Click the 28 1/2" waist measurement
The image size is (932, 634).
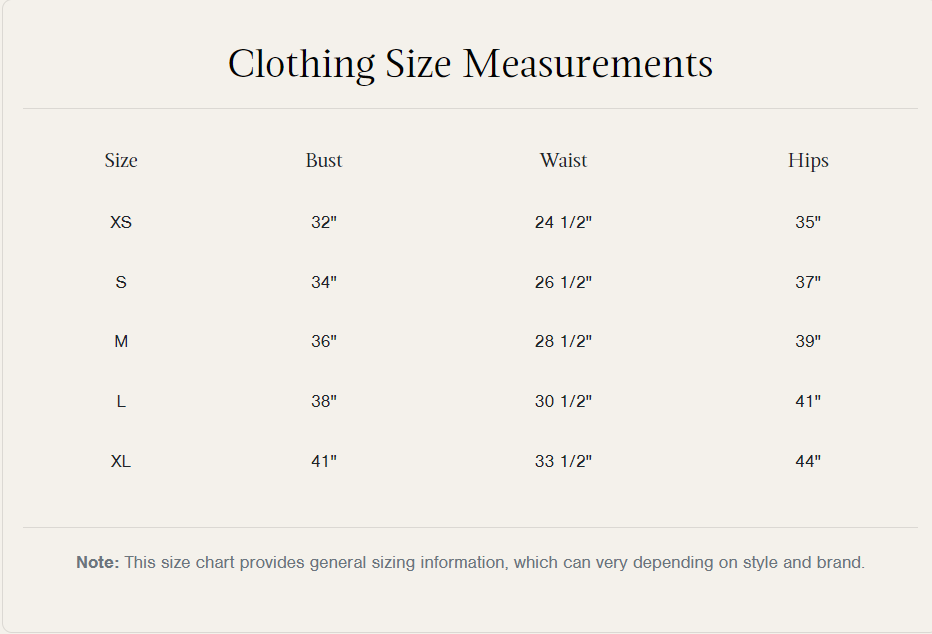tap(563, 342)
